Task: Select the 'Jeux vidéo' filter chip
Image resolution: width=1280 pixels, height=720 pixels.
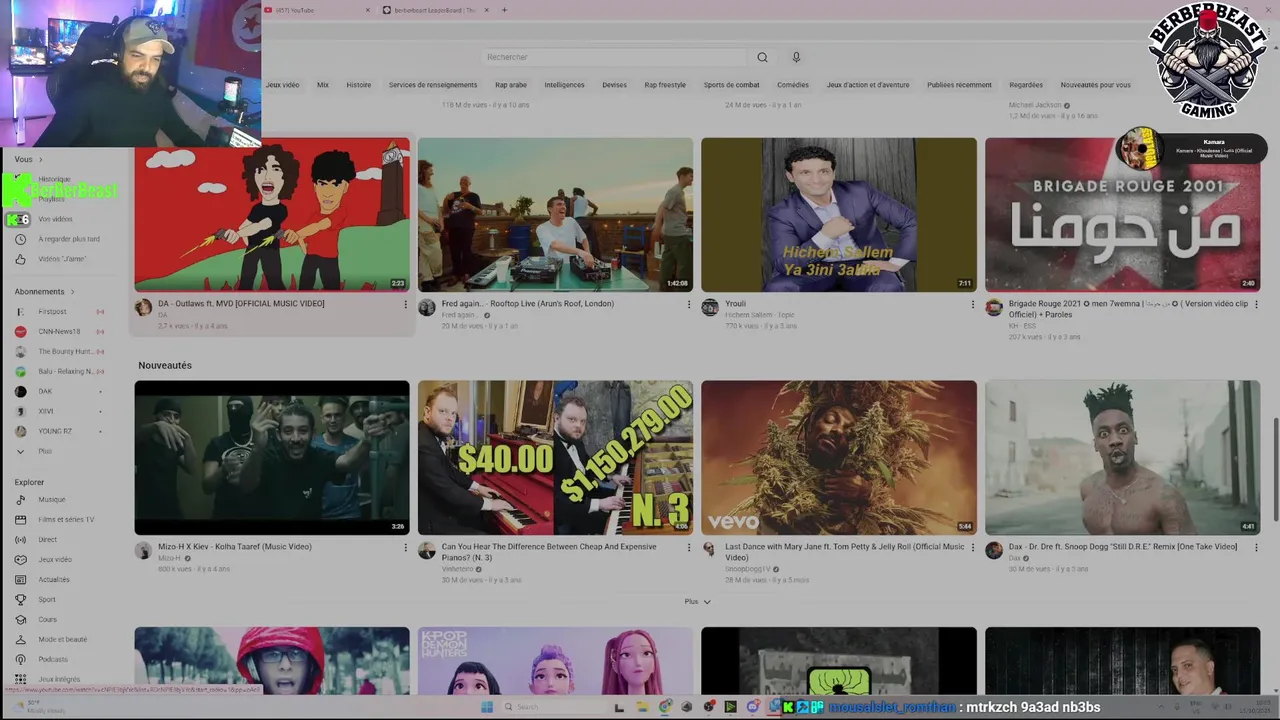Action: [282, 85]
